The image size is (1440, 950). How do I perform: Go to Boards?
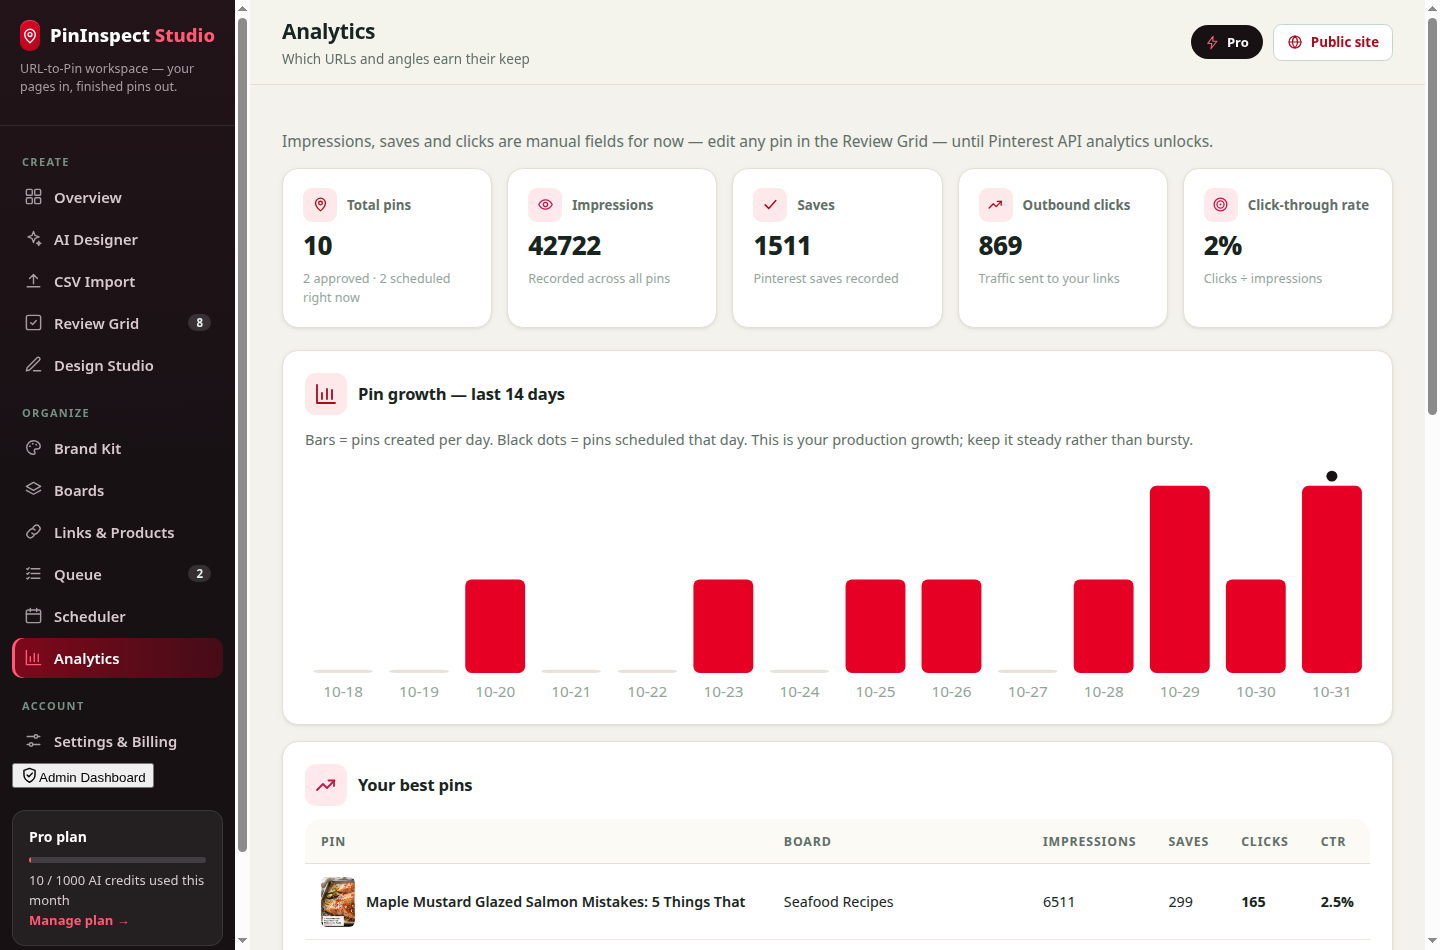point(117,491)
